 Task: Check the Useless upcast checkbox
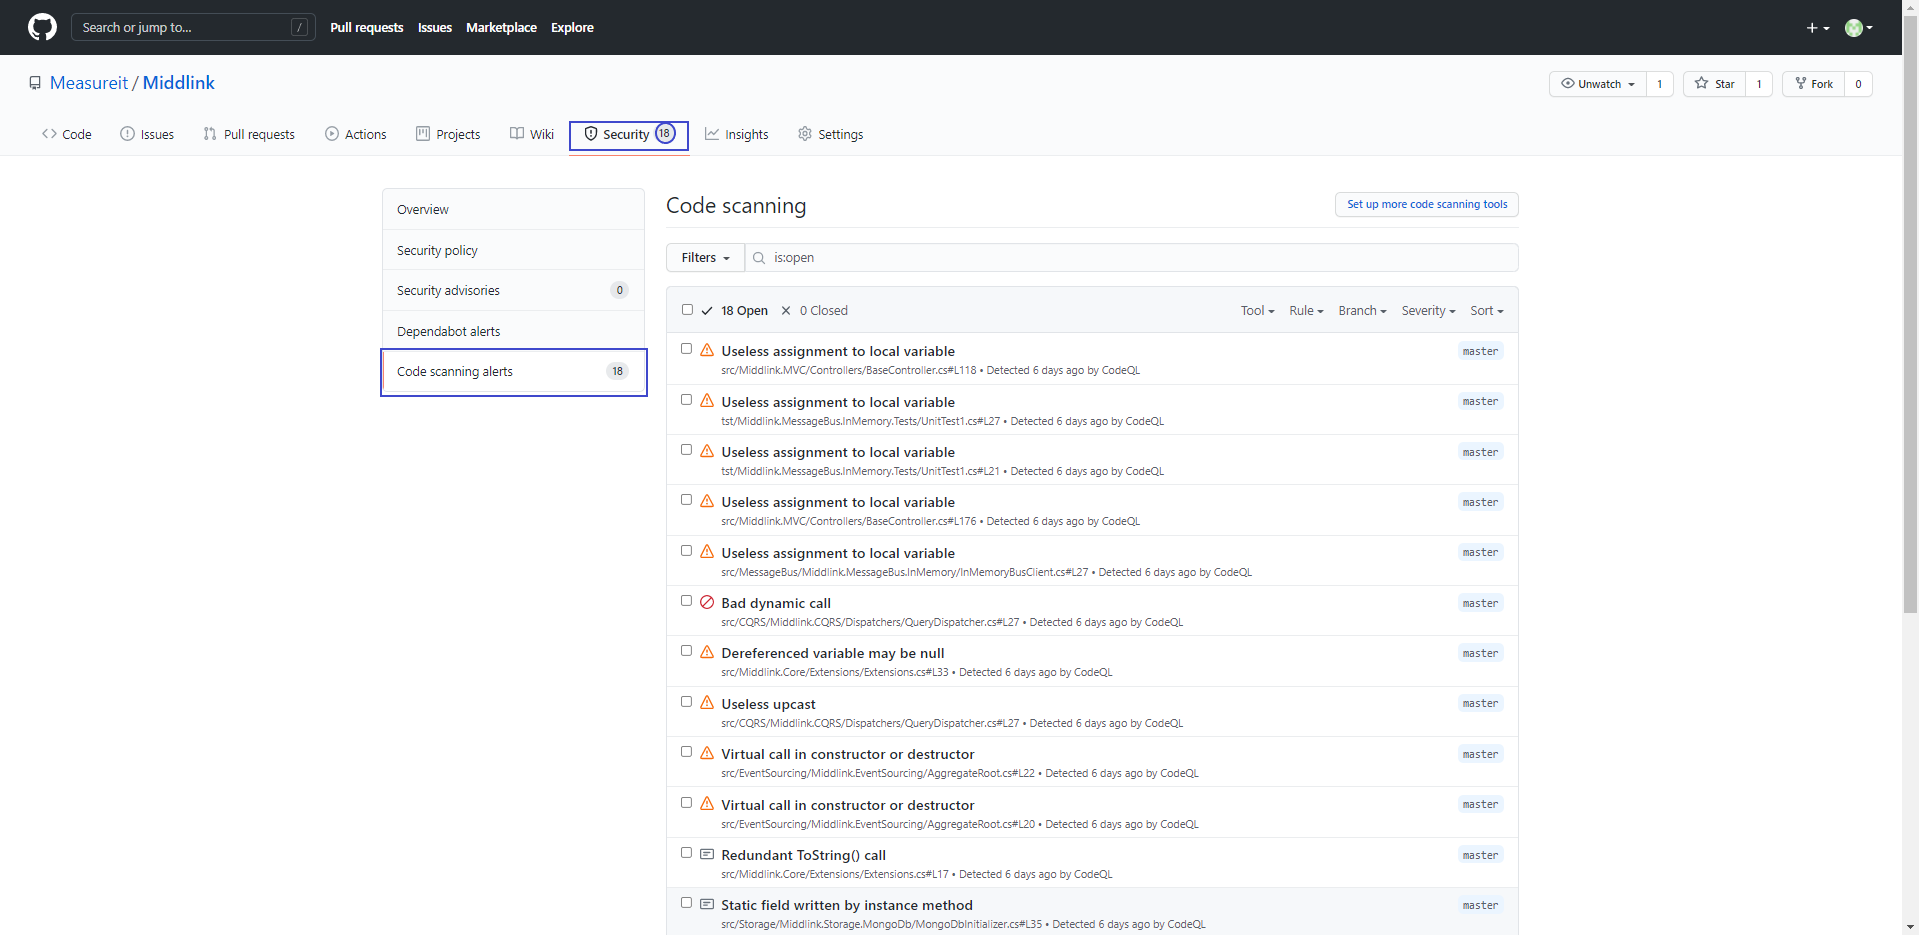(x=686, y=702)
